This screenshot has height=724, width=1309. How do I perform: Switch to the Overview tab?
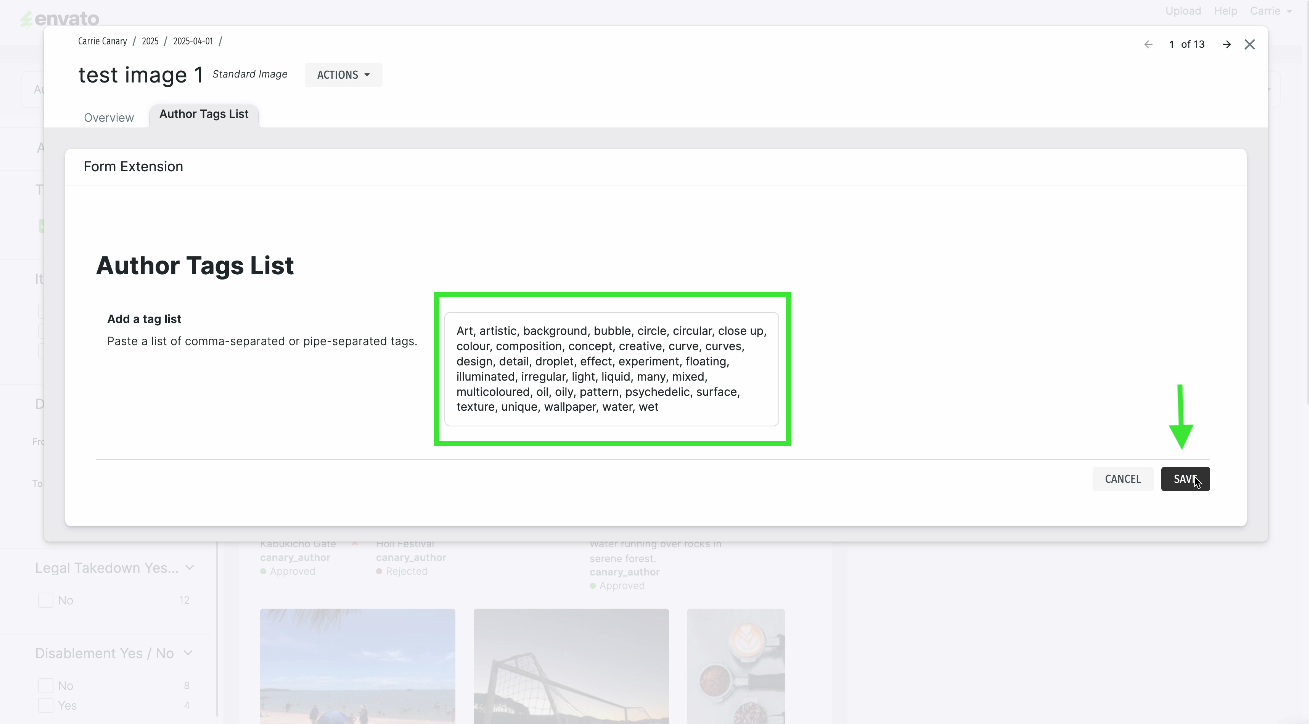(109, 117)
